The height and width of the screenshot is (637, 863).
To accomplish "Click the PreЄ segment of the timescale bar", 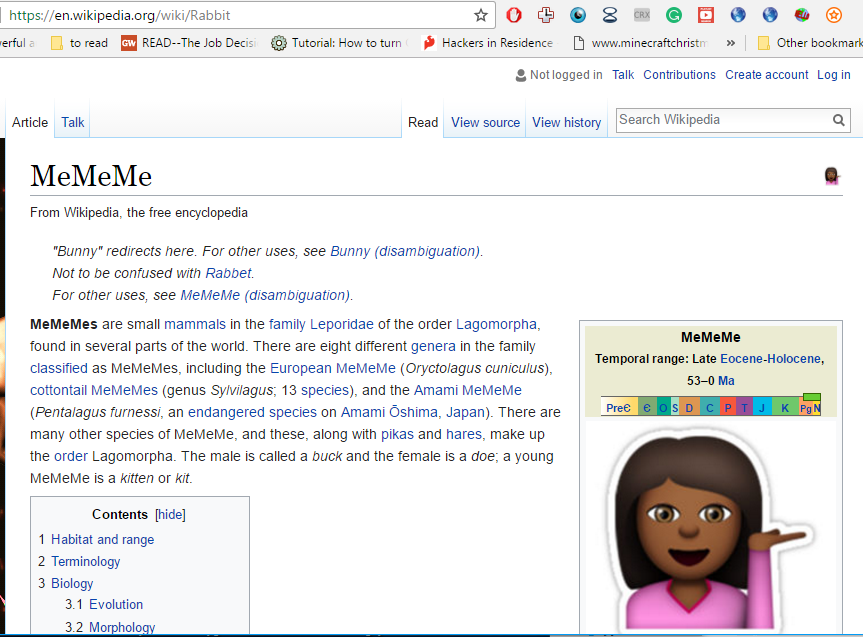I will tap(619, 408).
